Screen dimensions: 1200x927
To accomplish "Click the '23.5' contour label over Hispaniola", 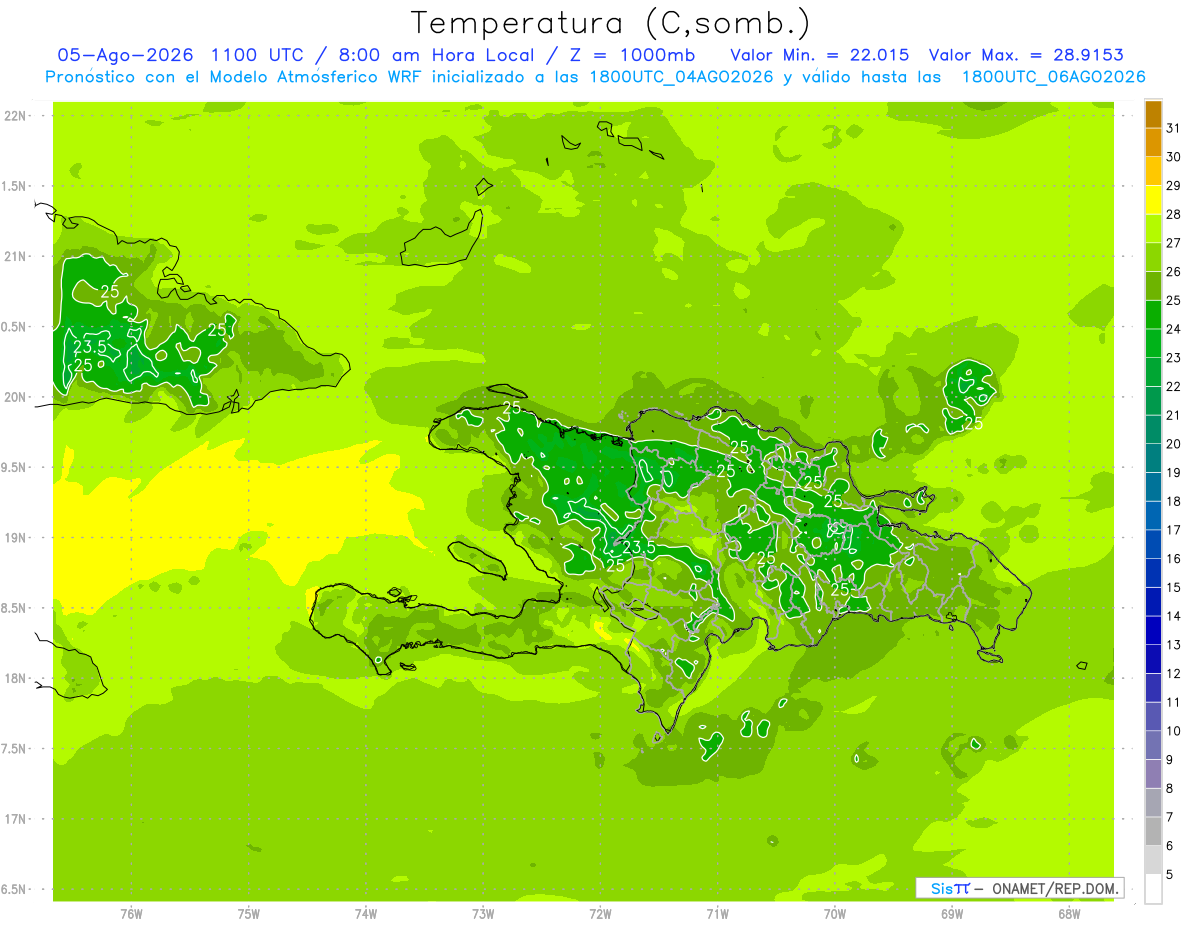I will pos(639,547).
